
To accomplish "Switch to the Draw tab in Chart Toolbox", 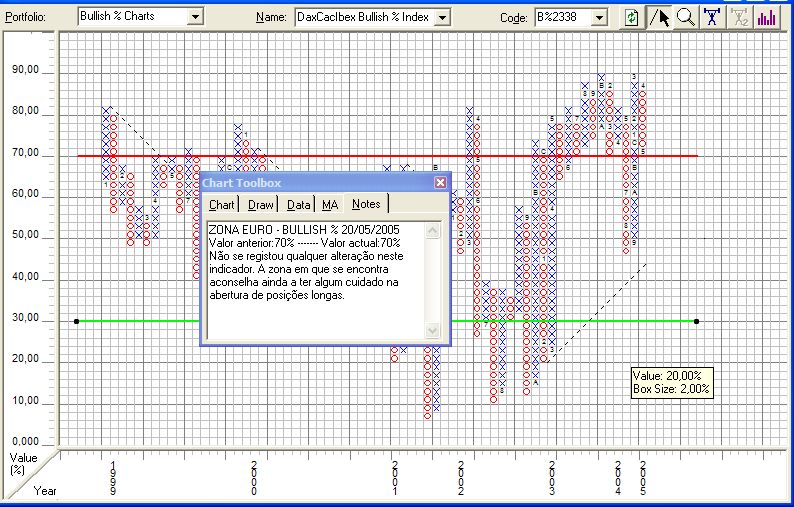I will [260, 205].
